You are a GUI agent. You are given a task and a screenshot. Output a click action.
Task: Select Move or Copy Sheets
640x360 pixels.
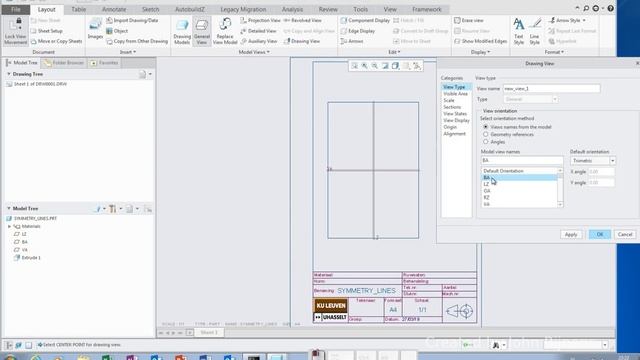(x=56, y=41)
